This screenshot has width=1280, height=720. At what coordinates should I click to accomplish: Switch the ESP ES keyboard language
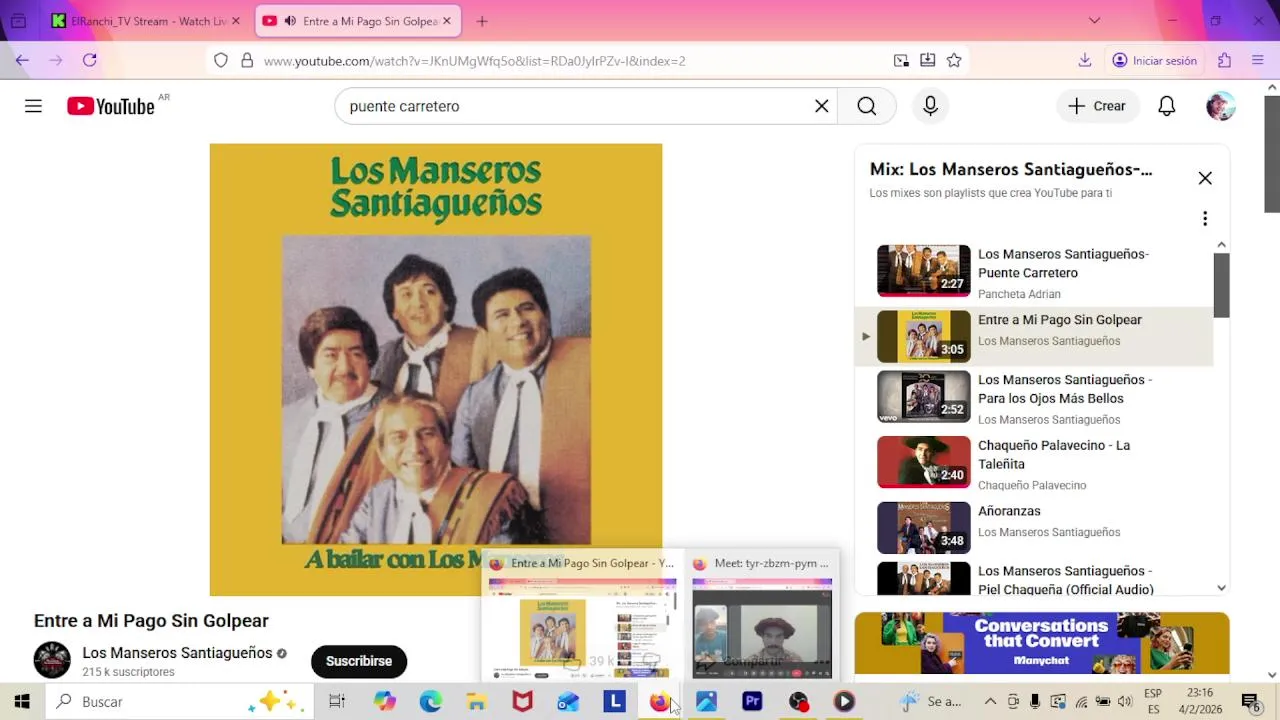point(1152,701)
